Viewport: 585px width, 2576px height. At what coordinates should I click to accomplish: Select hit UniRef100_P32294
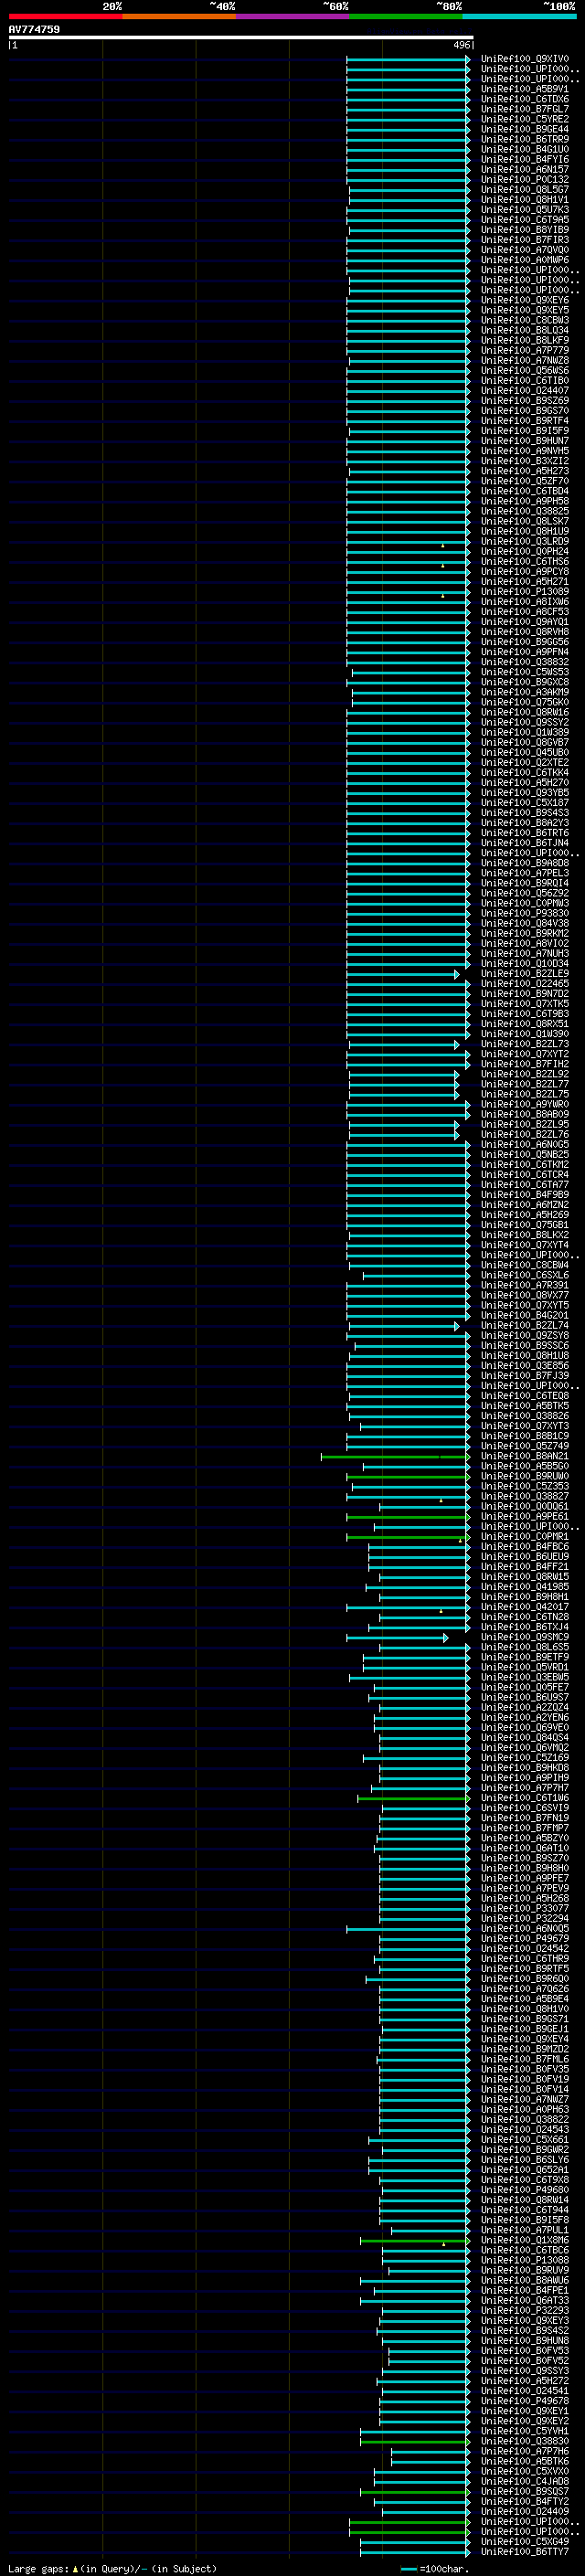(x=525, y=1919)
